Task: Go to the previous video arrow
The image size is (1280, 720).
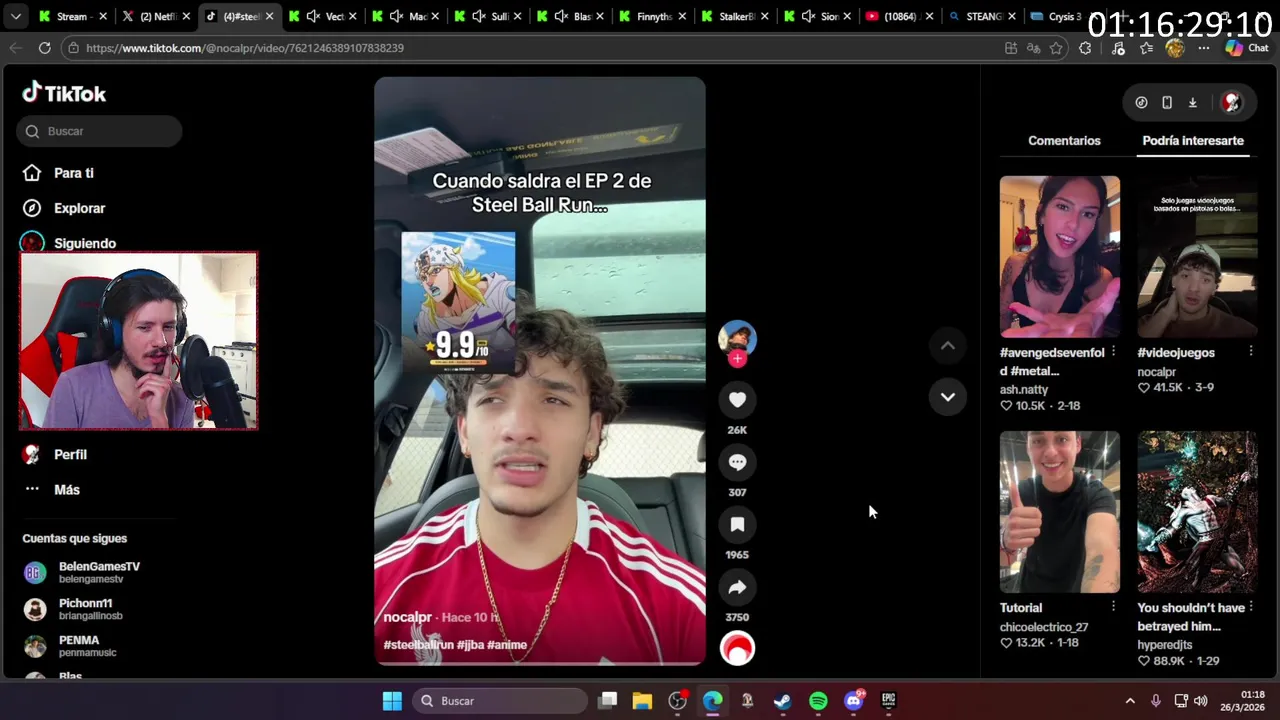Action: (948, 346)
